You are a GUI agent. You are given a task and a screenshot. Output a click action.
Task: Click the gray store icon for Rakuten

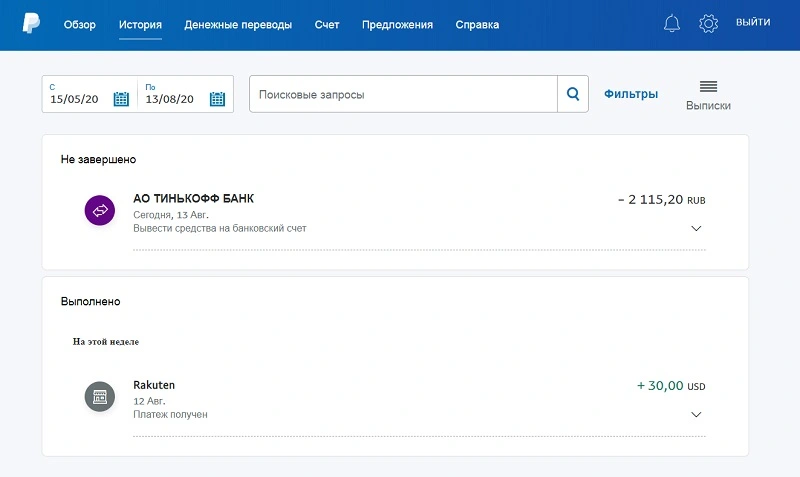tap(99, 396)
